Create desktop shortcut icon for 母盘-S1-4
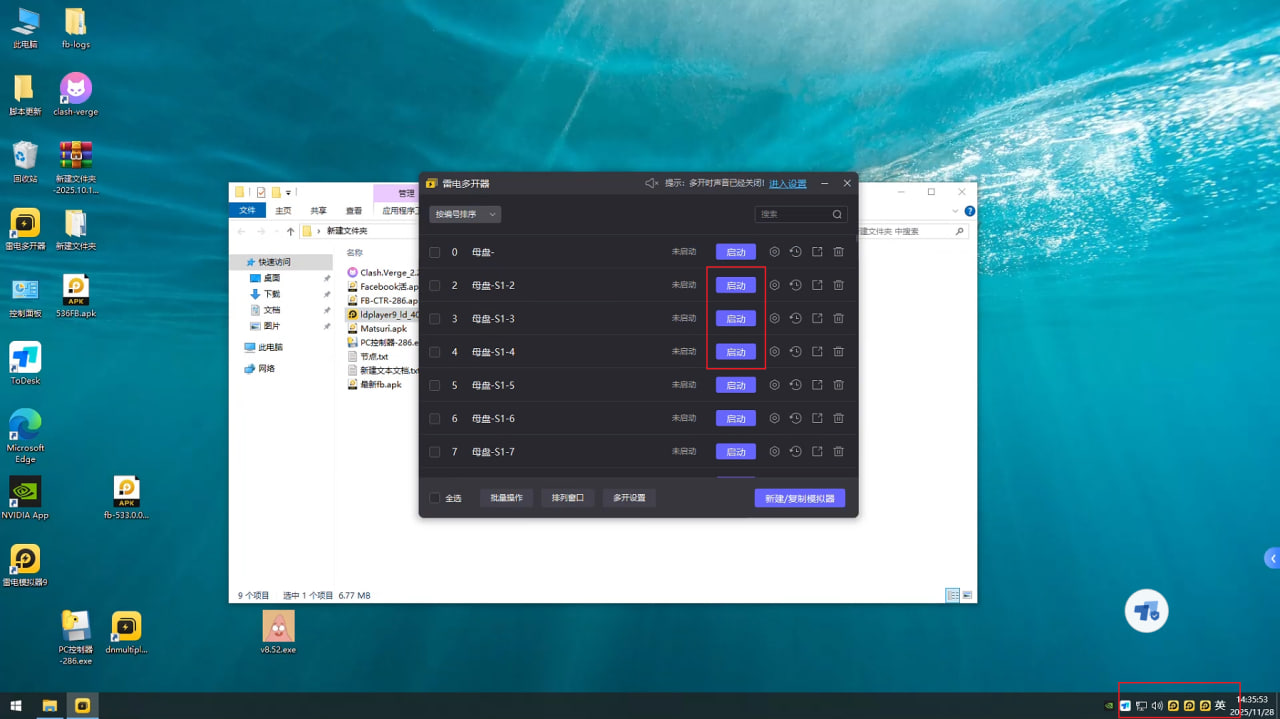This screenshot has width=1280, height=719. (817, 351)
